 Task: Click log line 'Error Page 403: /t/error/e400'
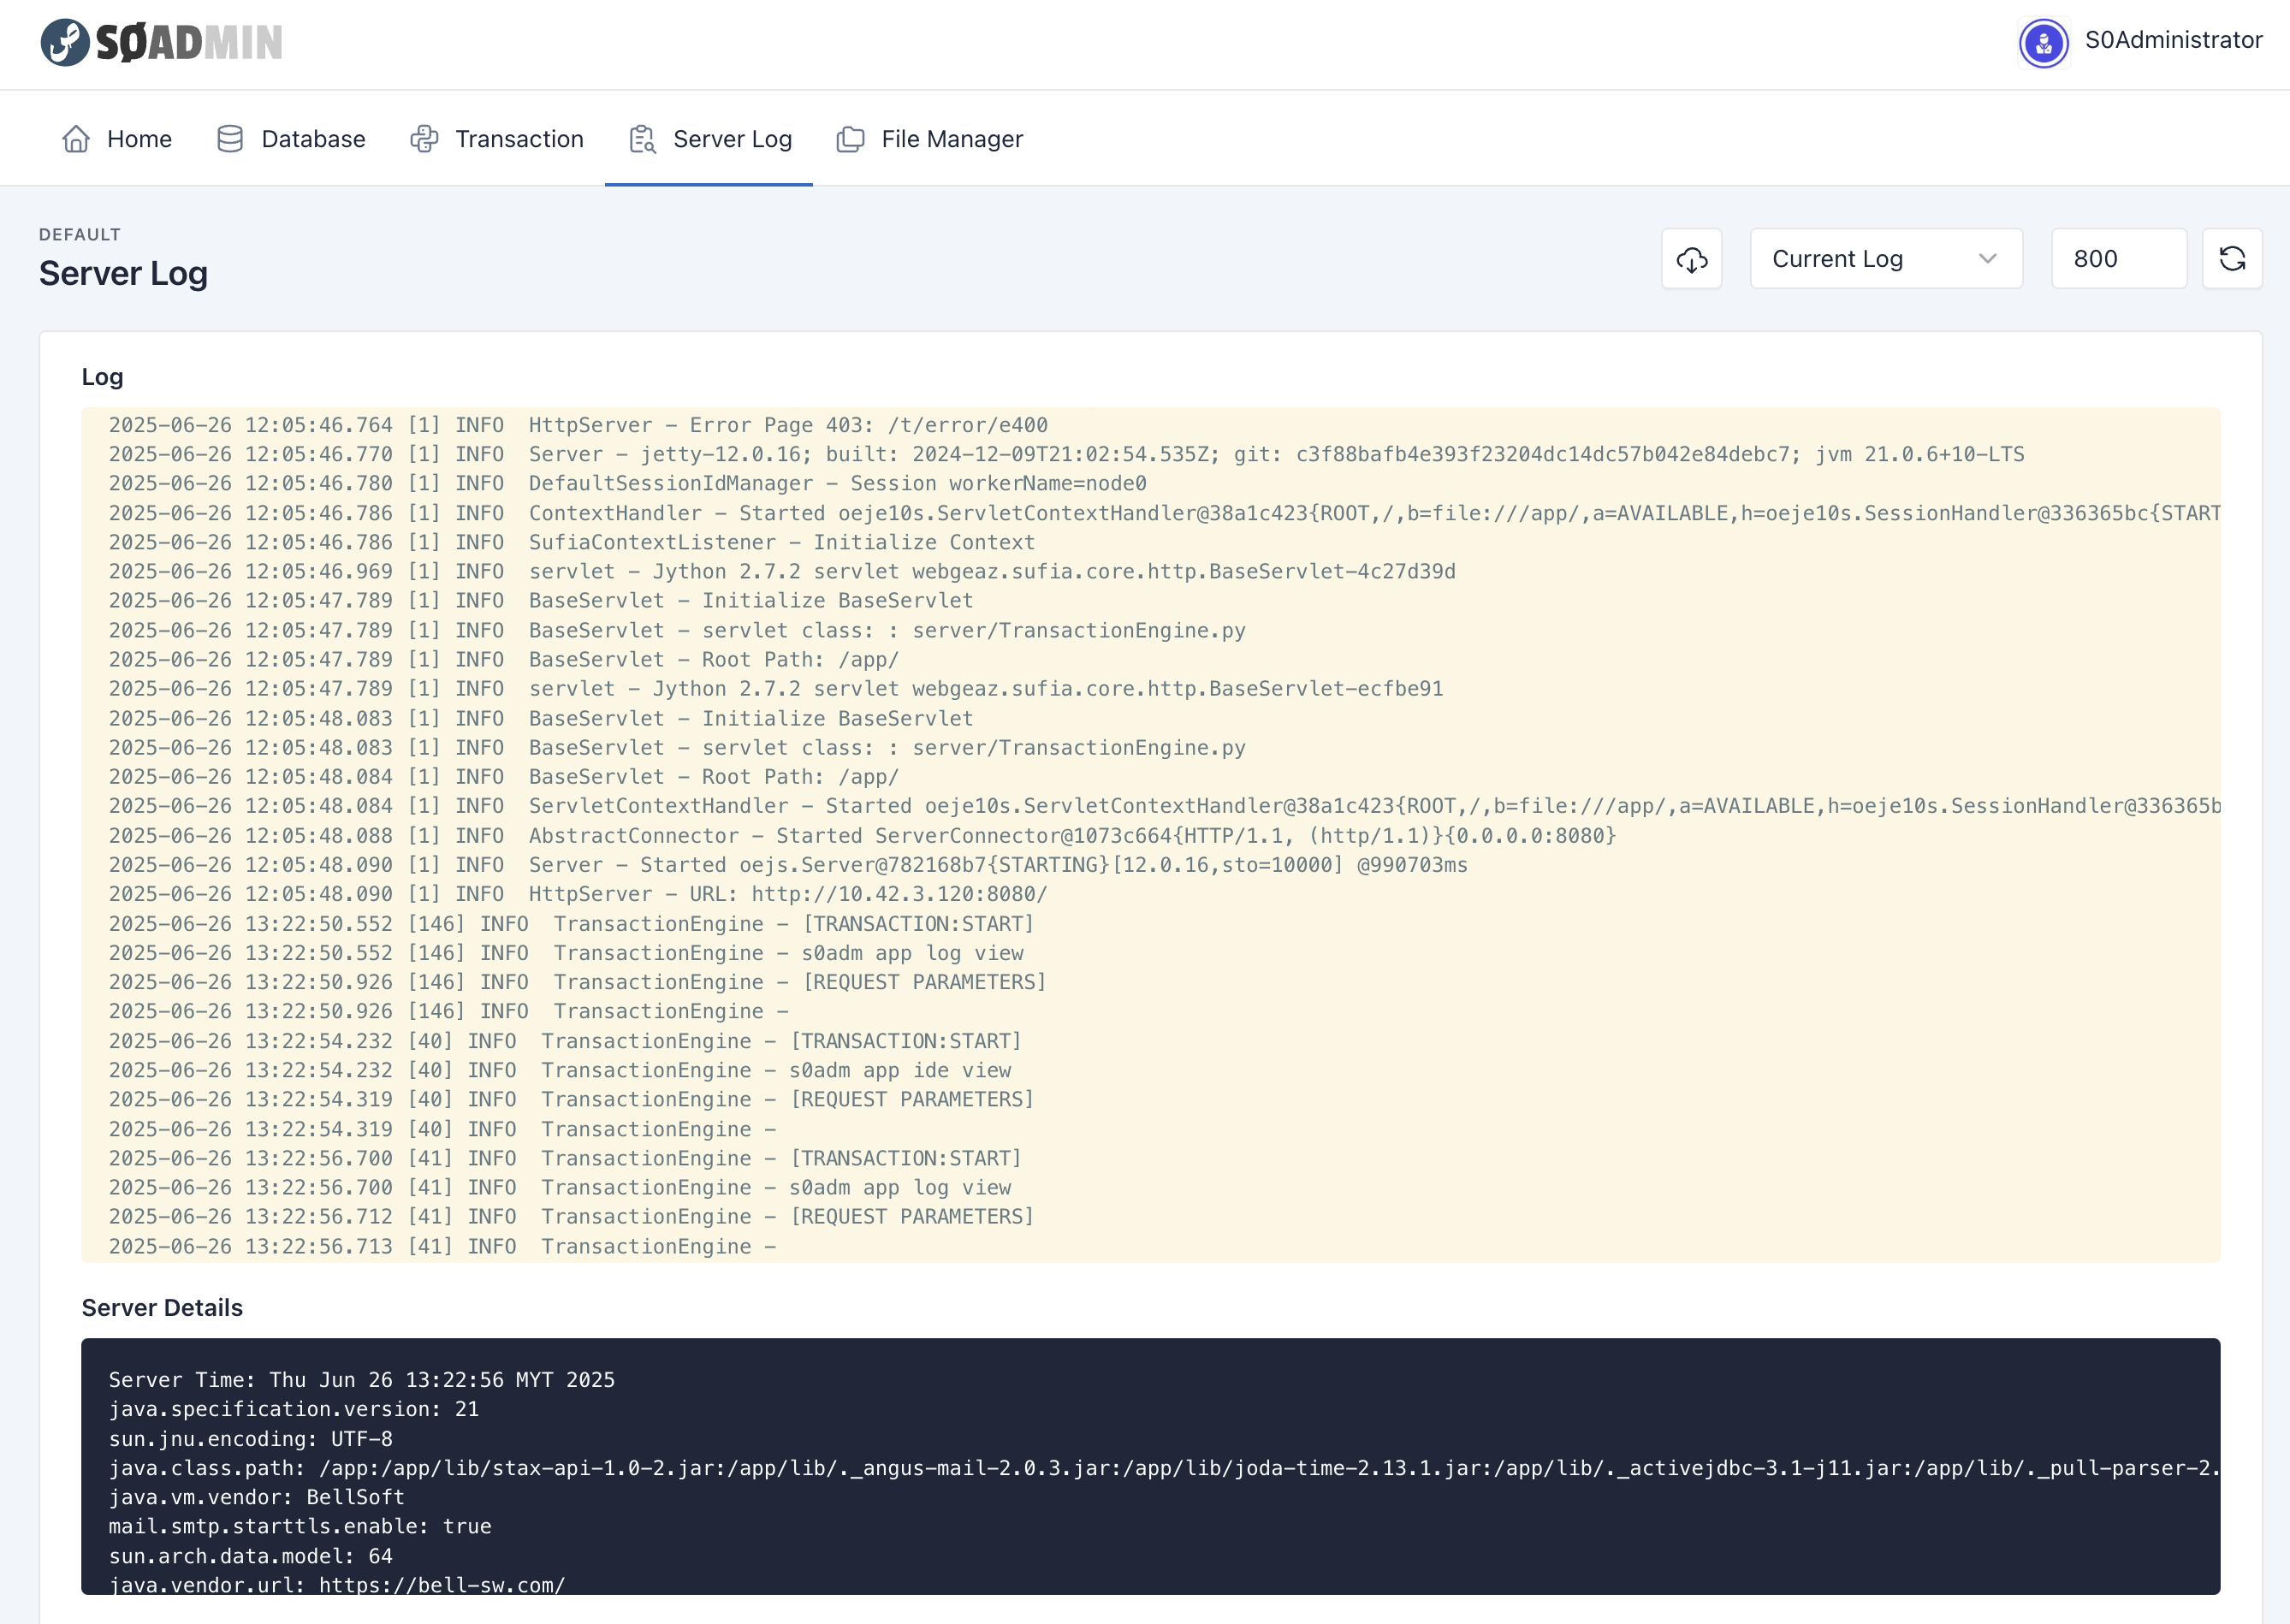pos(578,425)
